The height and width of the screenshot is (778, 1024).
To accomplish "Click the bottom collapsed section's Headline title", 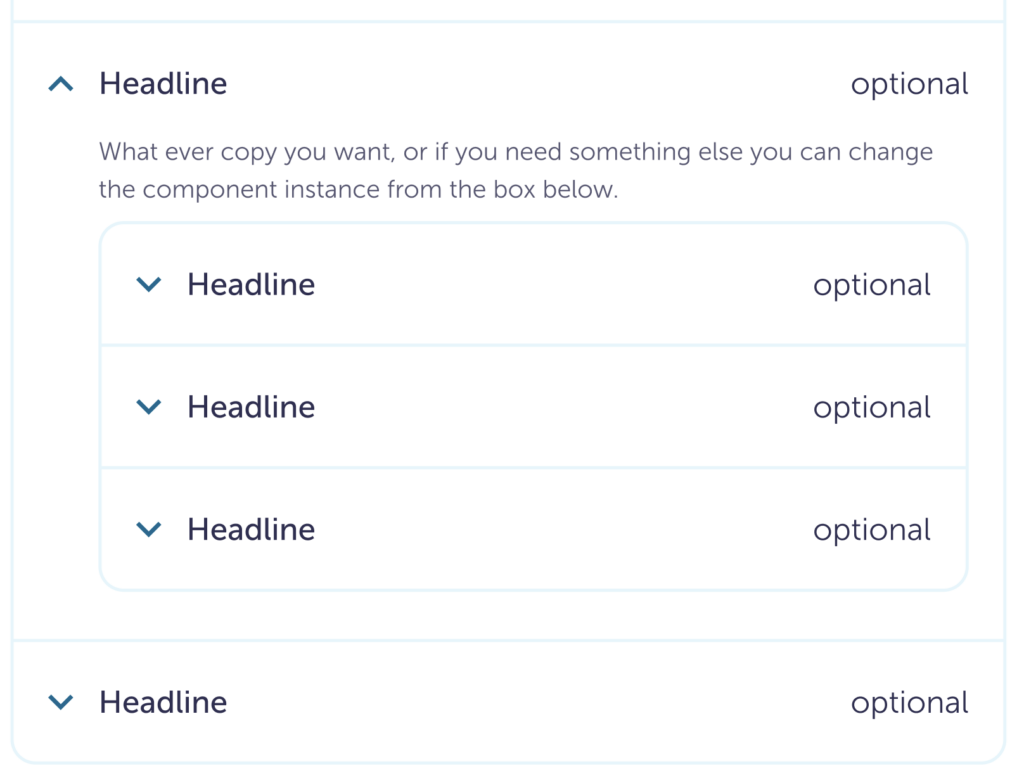I will [163, 702].
